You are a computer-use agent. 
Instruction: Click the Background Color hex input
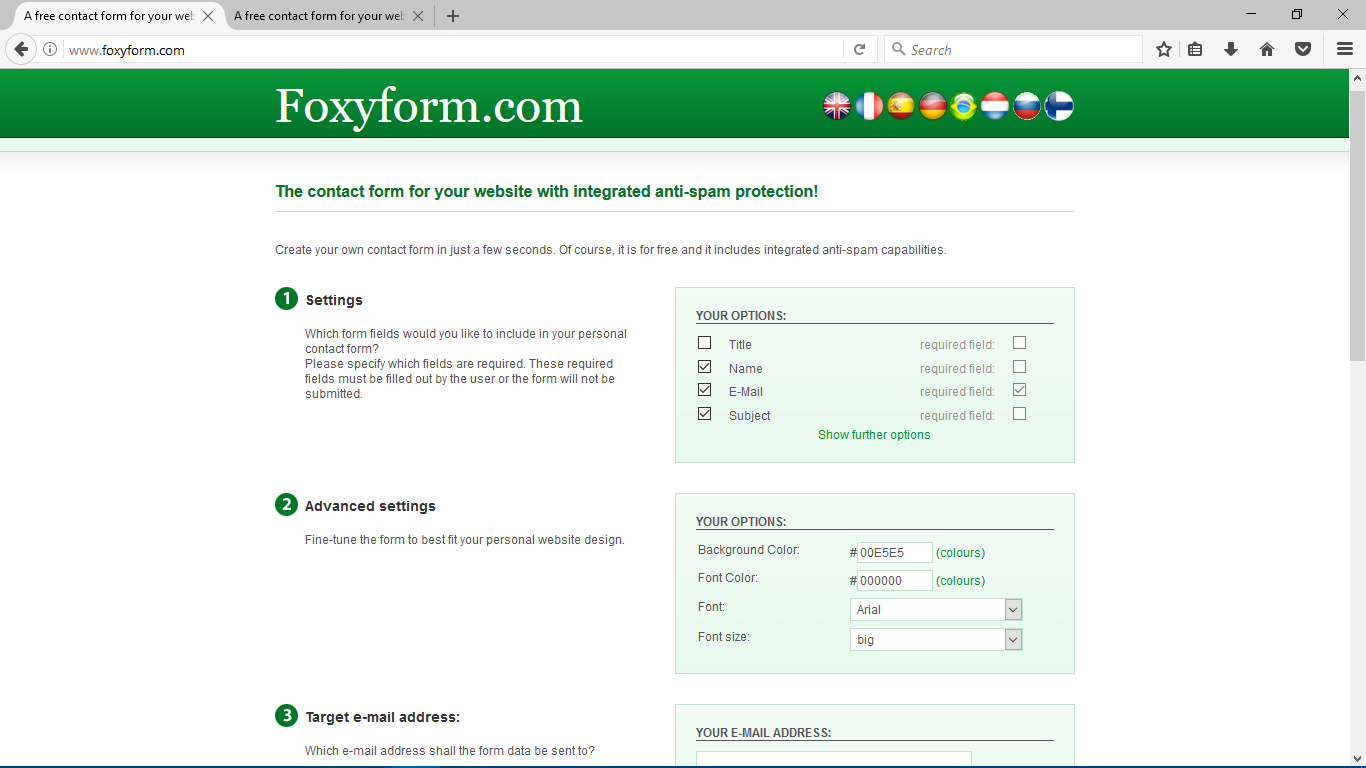895,553
